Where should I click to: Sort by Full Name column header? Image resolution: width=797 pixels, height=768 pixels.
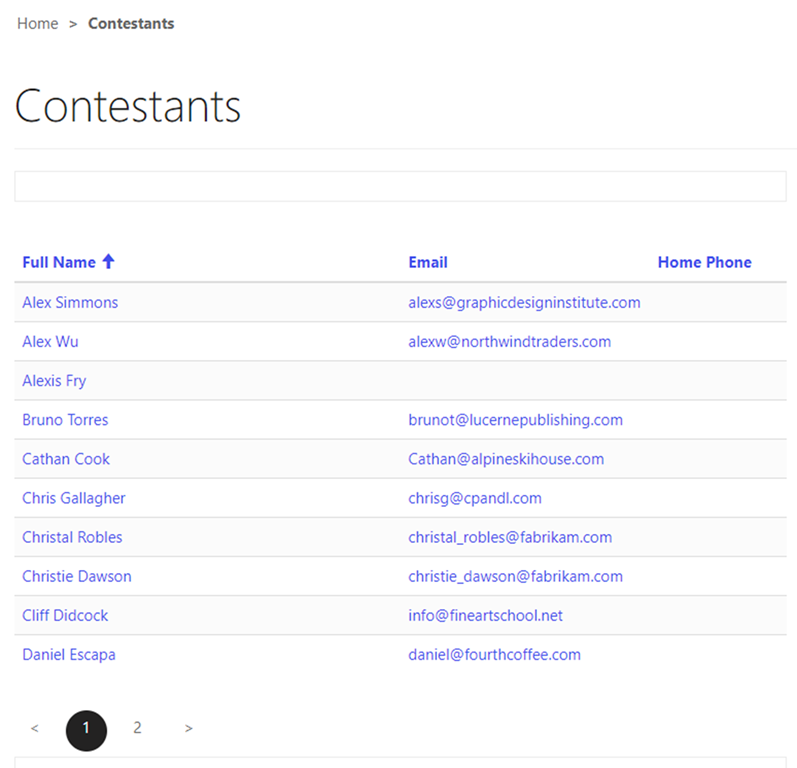click(x=59, y=262)
